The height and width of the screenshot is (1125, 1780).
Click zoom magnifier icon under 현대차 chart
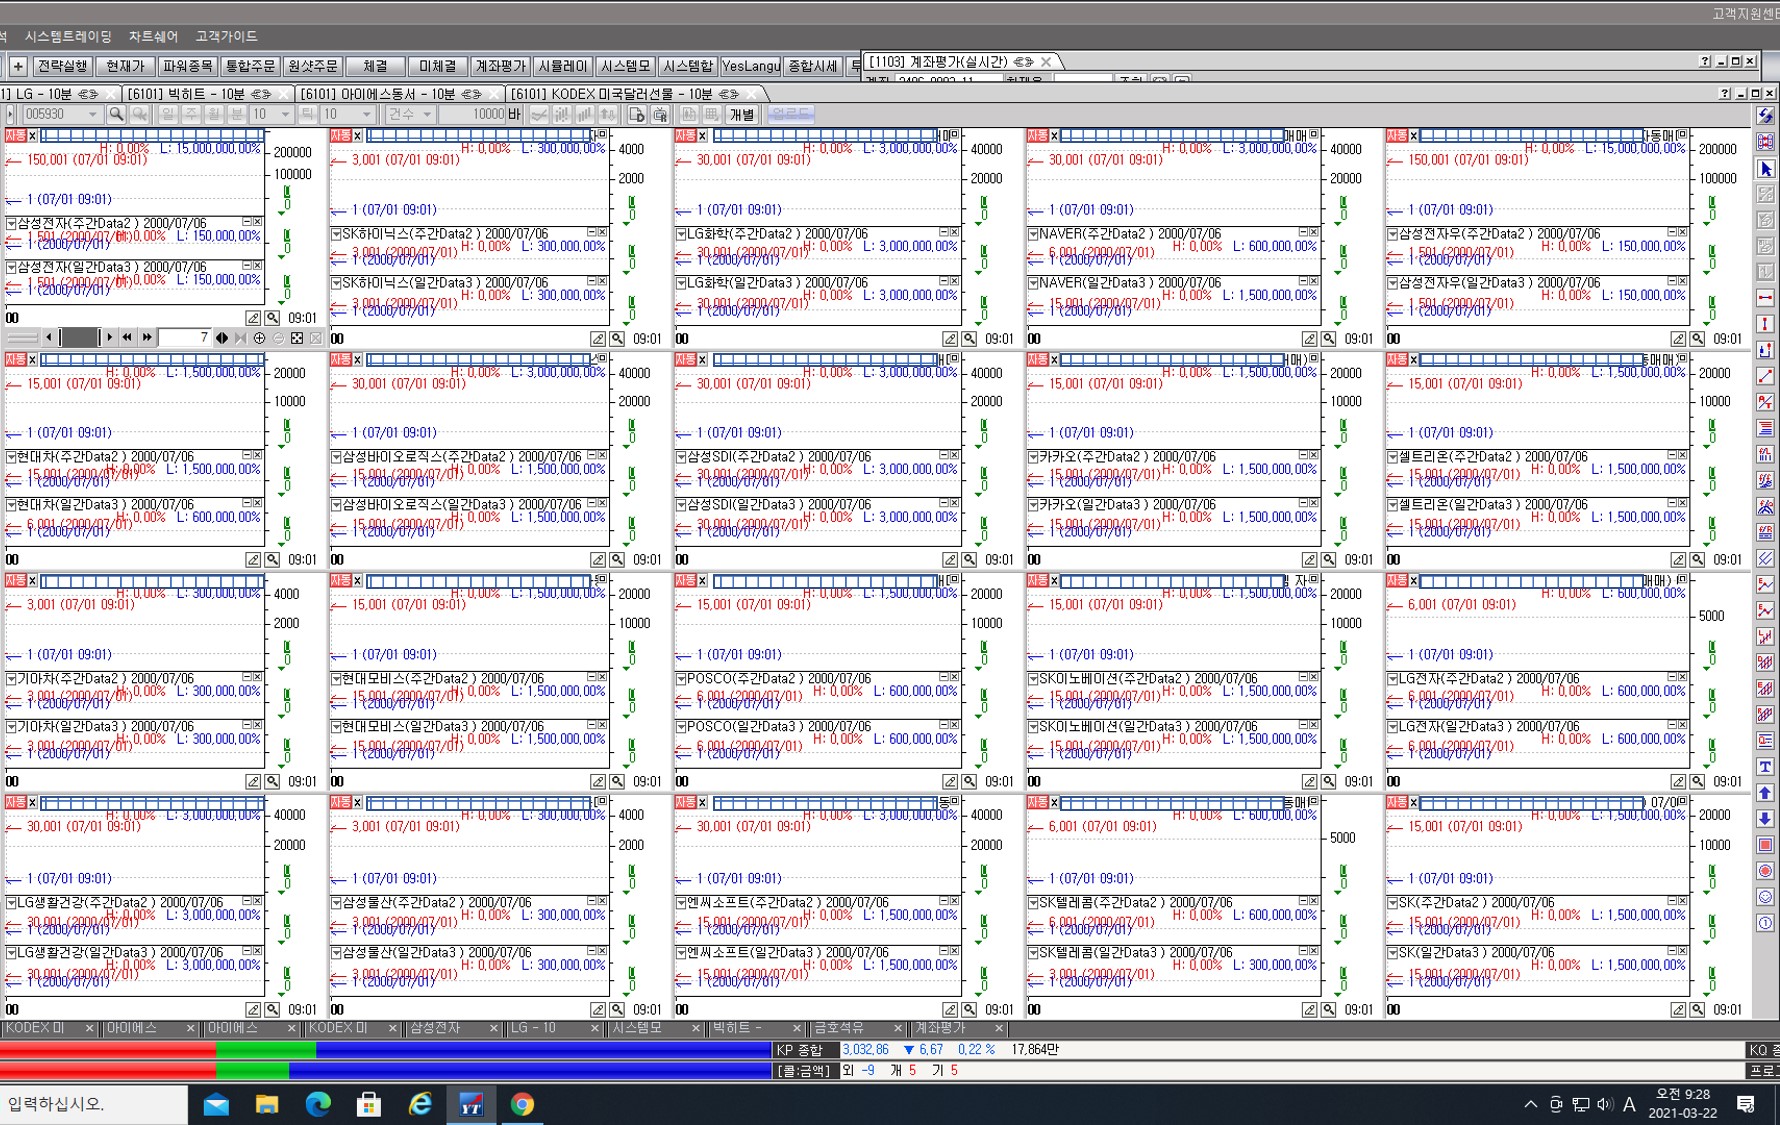pos(272,560)
